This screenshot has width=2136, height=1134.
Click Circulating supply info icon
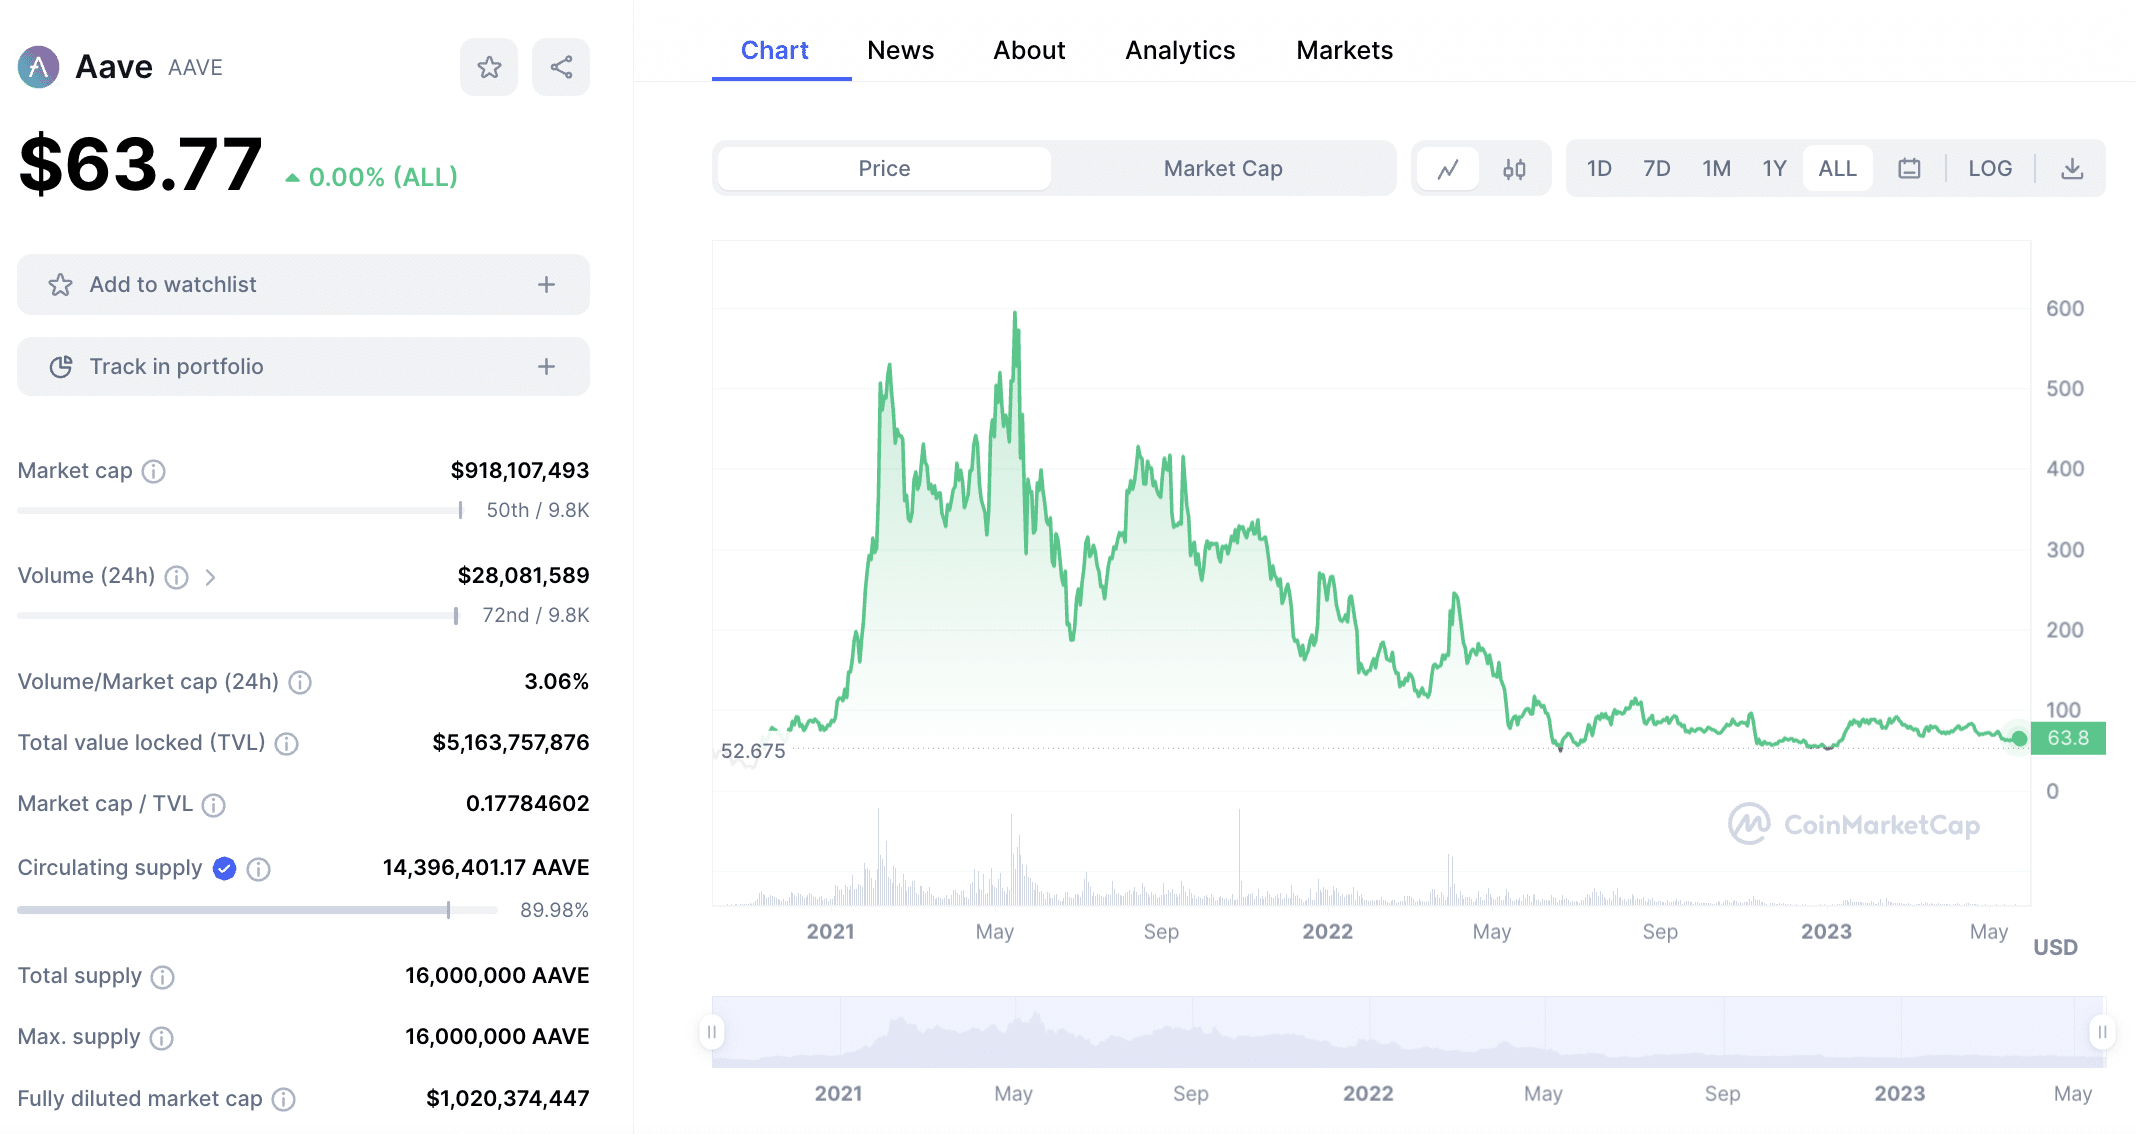click(258, 869)
